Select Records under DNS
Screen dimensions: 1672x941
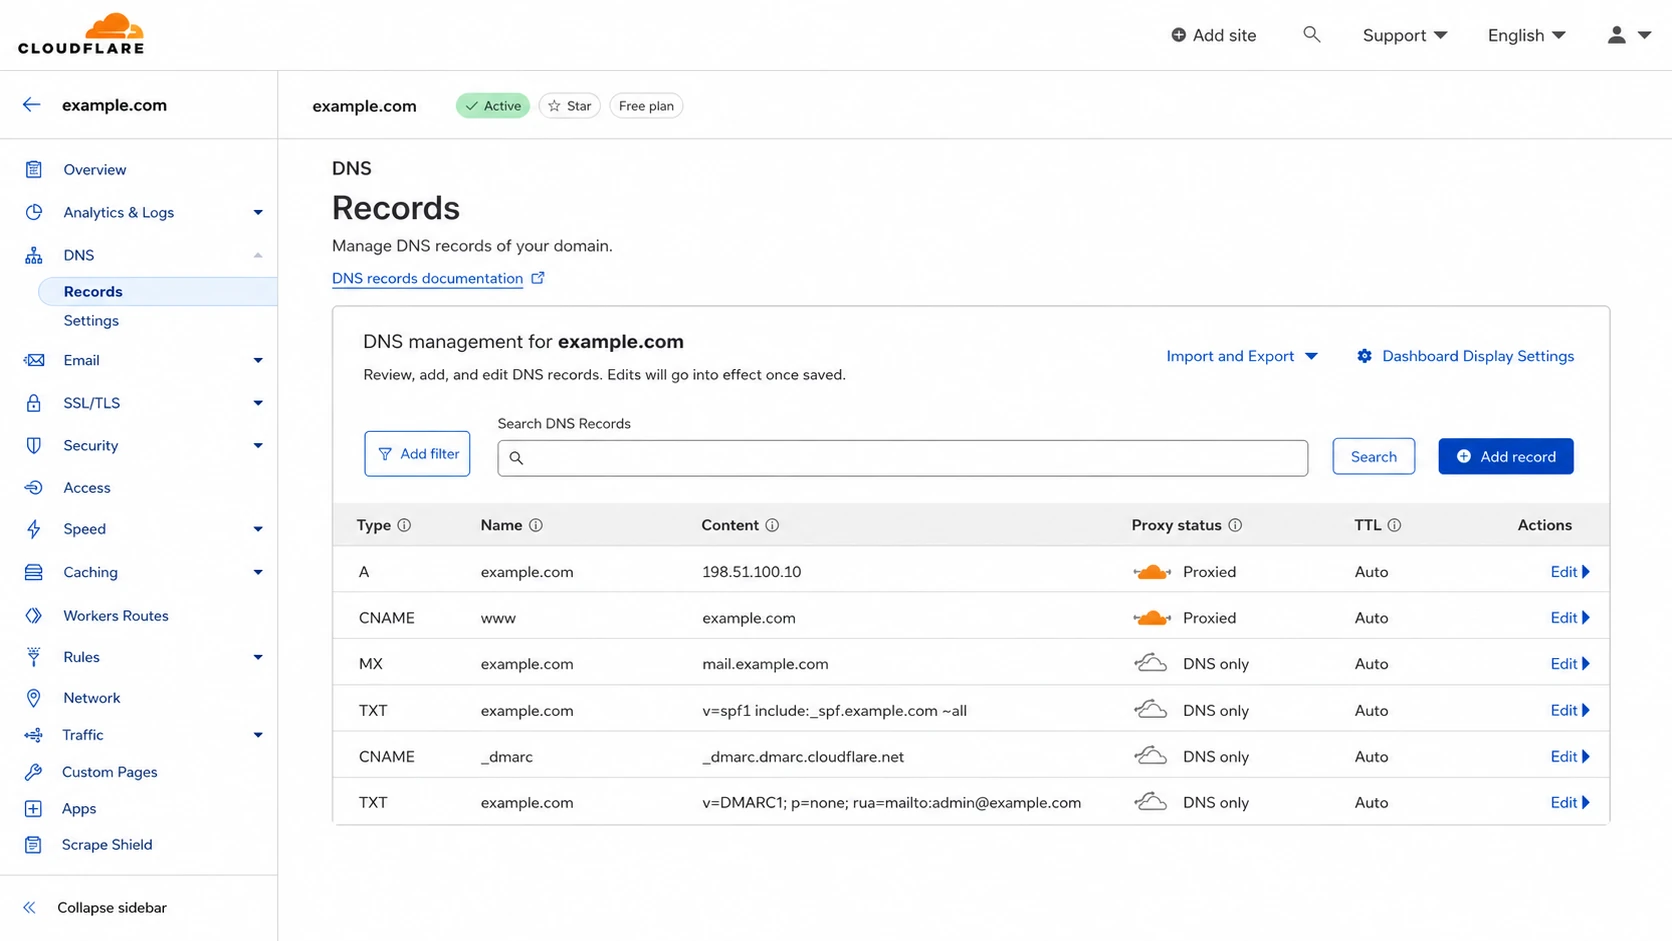[x=157, y=291]
